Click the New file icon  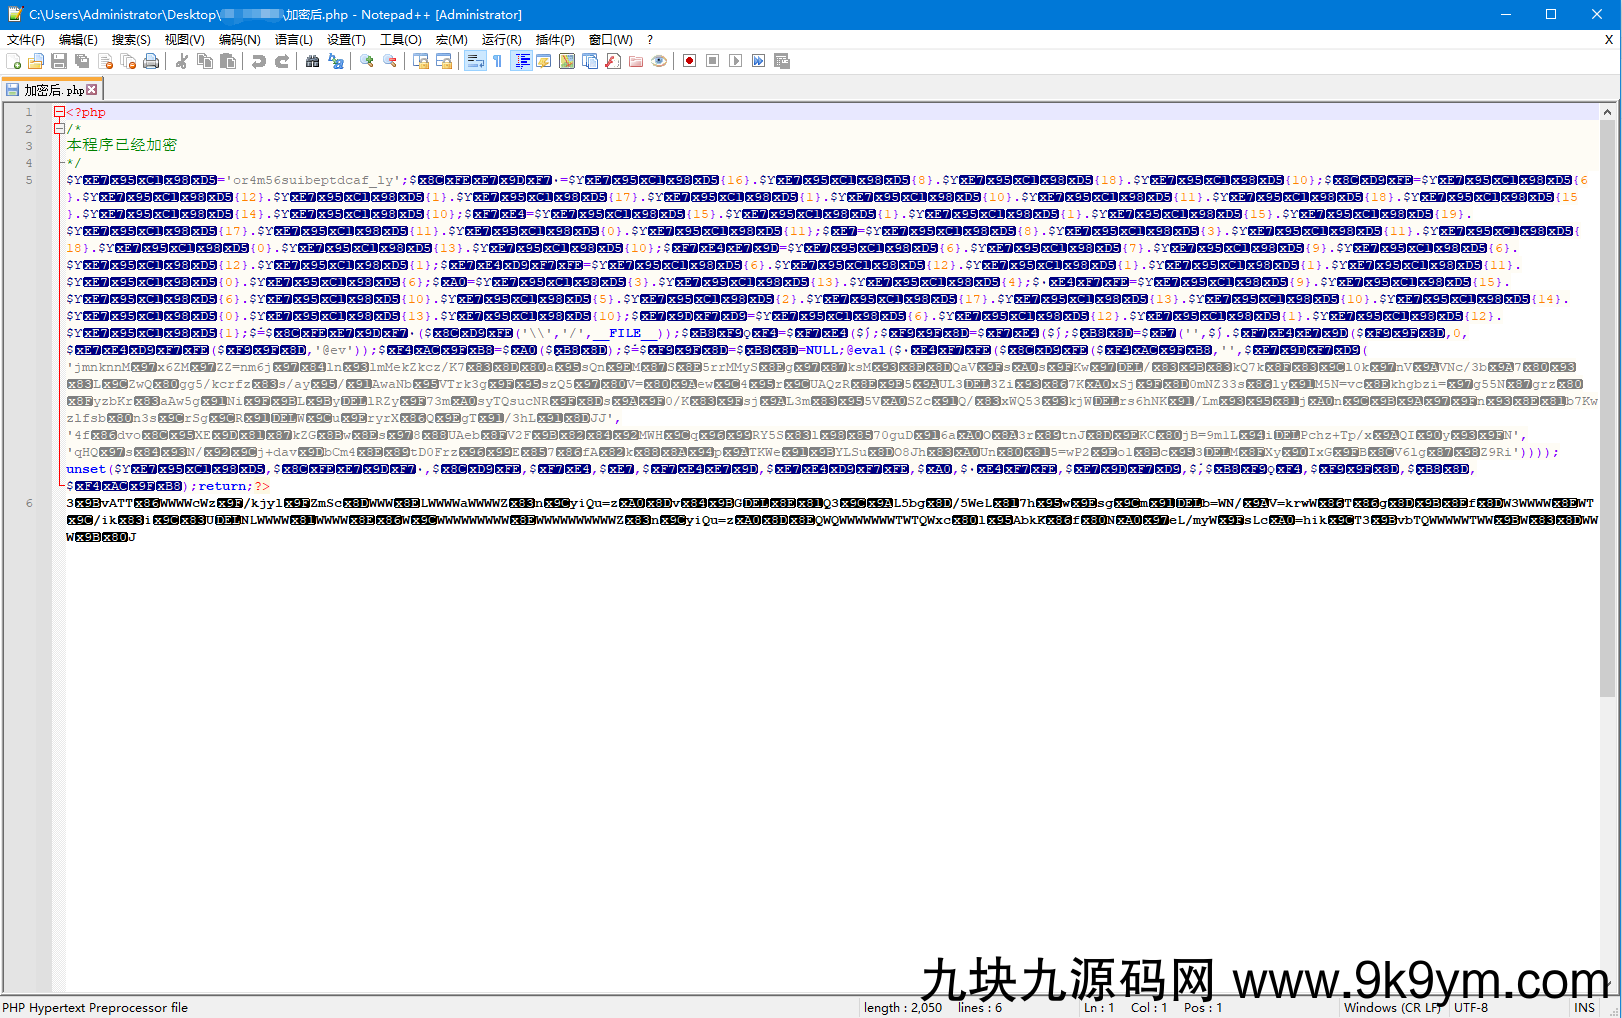[13, 62]
